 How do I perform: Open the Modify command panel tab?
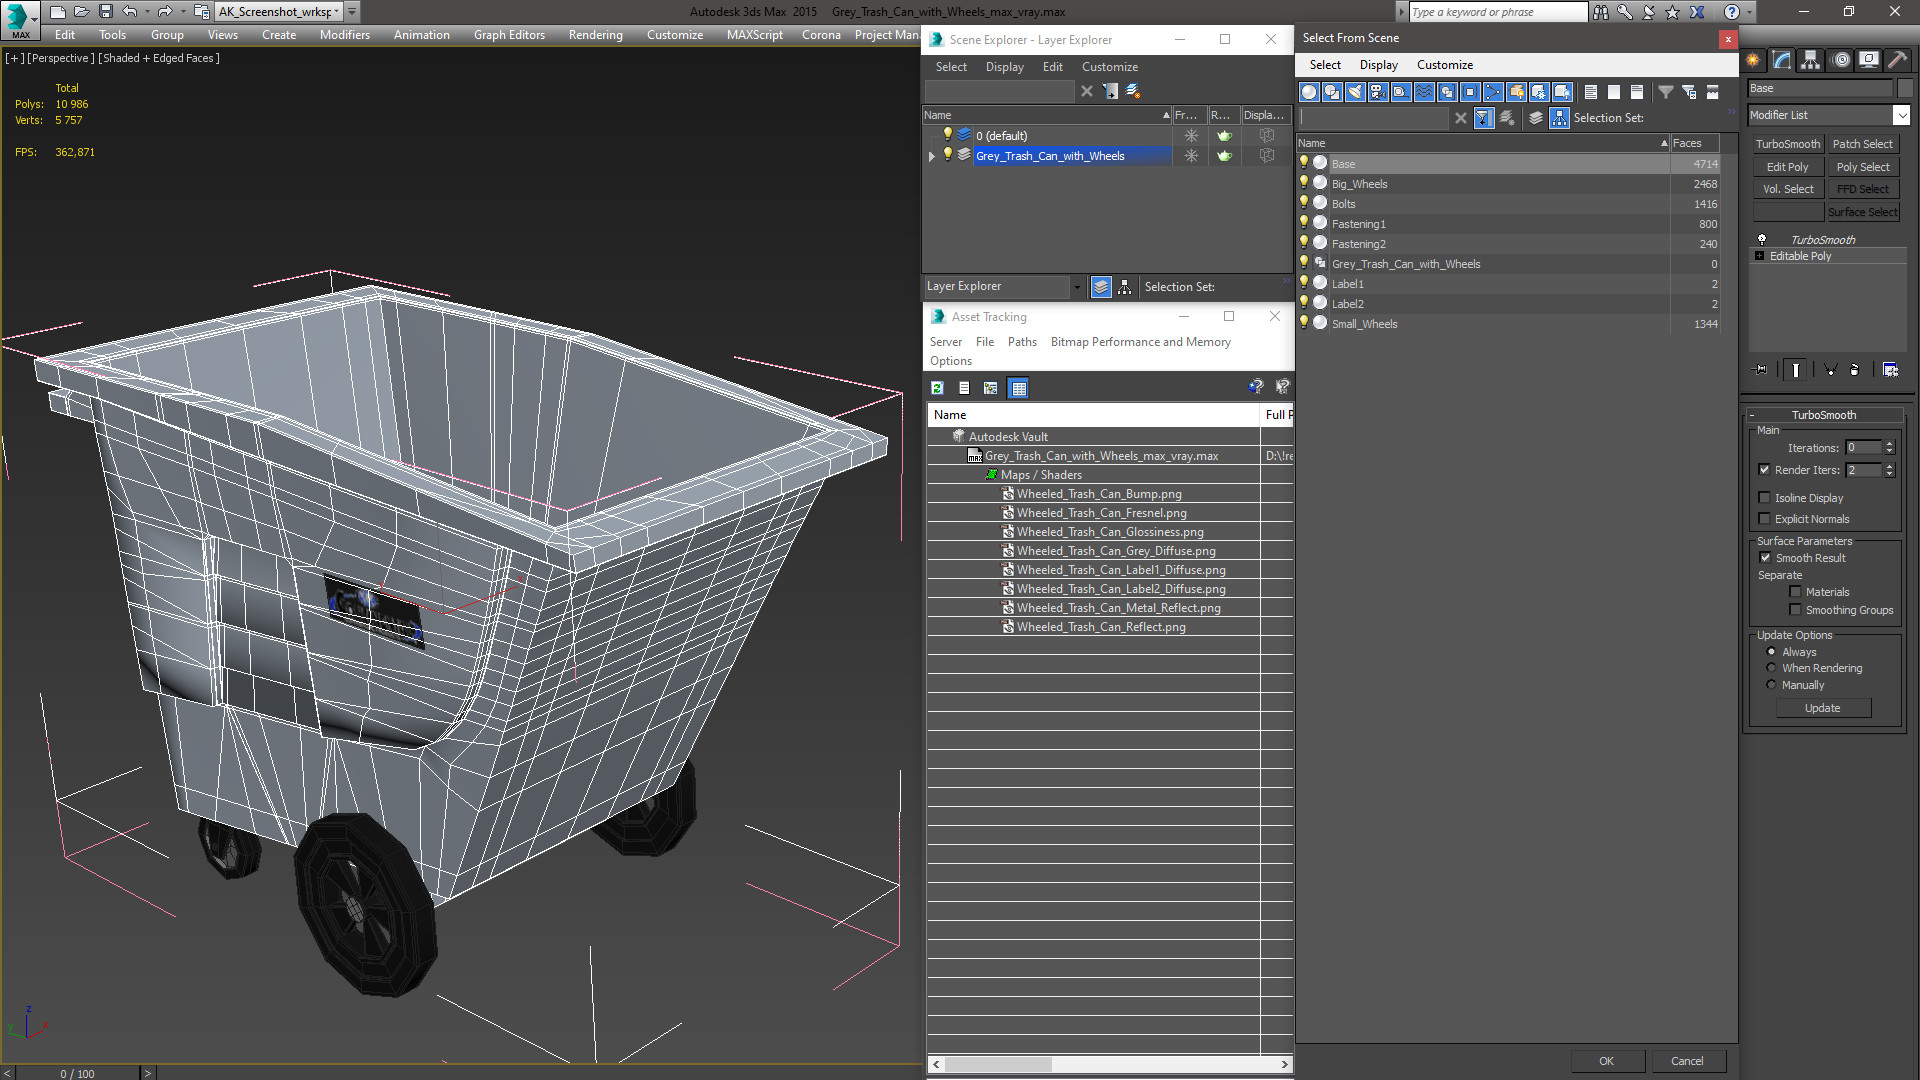1782,60
